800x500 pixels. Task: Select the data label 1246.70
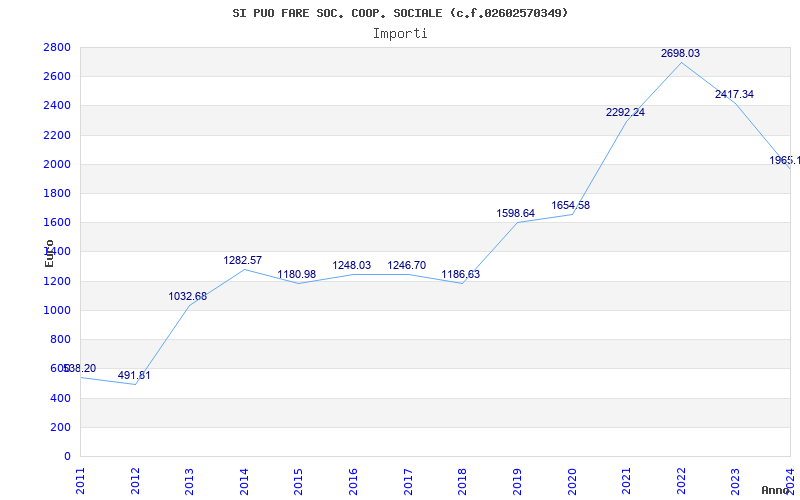coord(407,265)
